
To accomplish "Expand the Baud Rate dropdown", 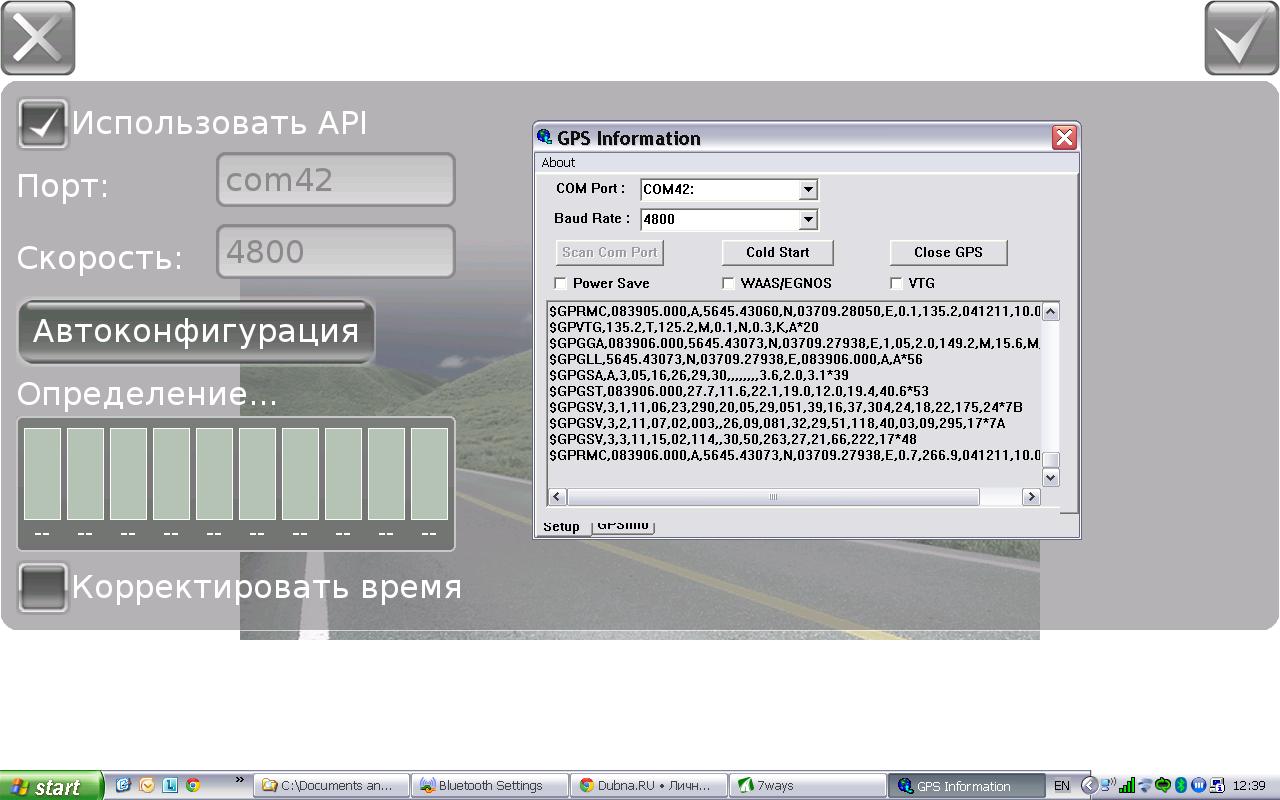I will click(x=808, y=219).
